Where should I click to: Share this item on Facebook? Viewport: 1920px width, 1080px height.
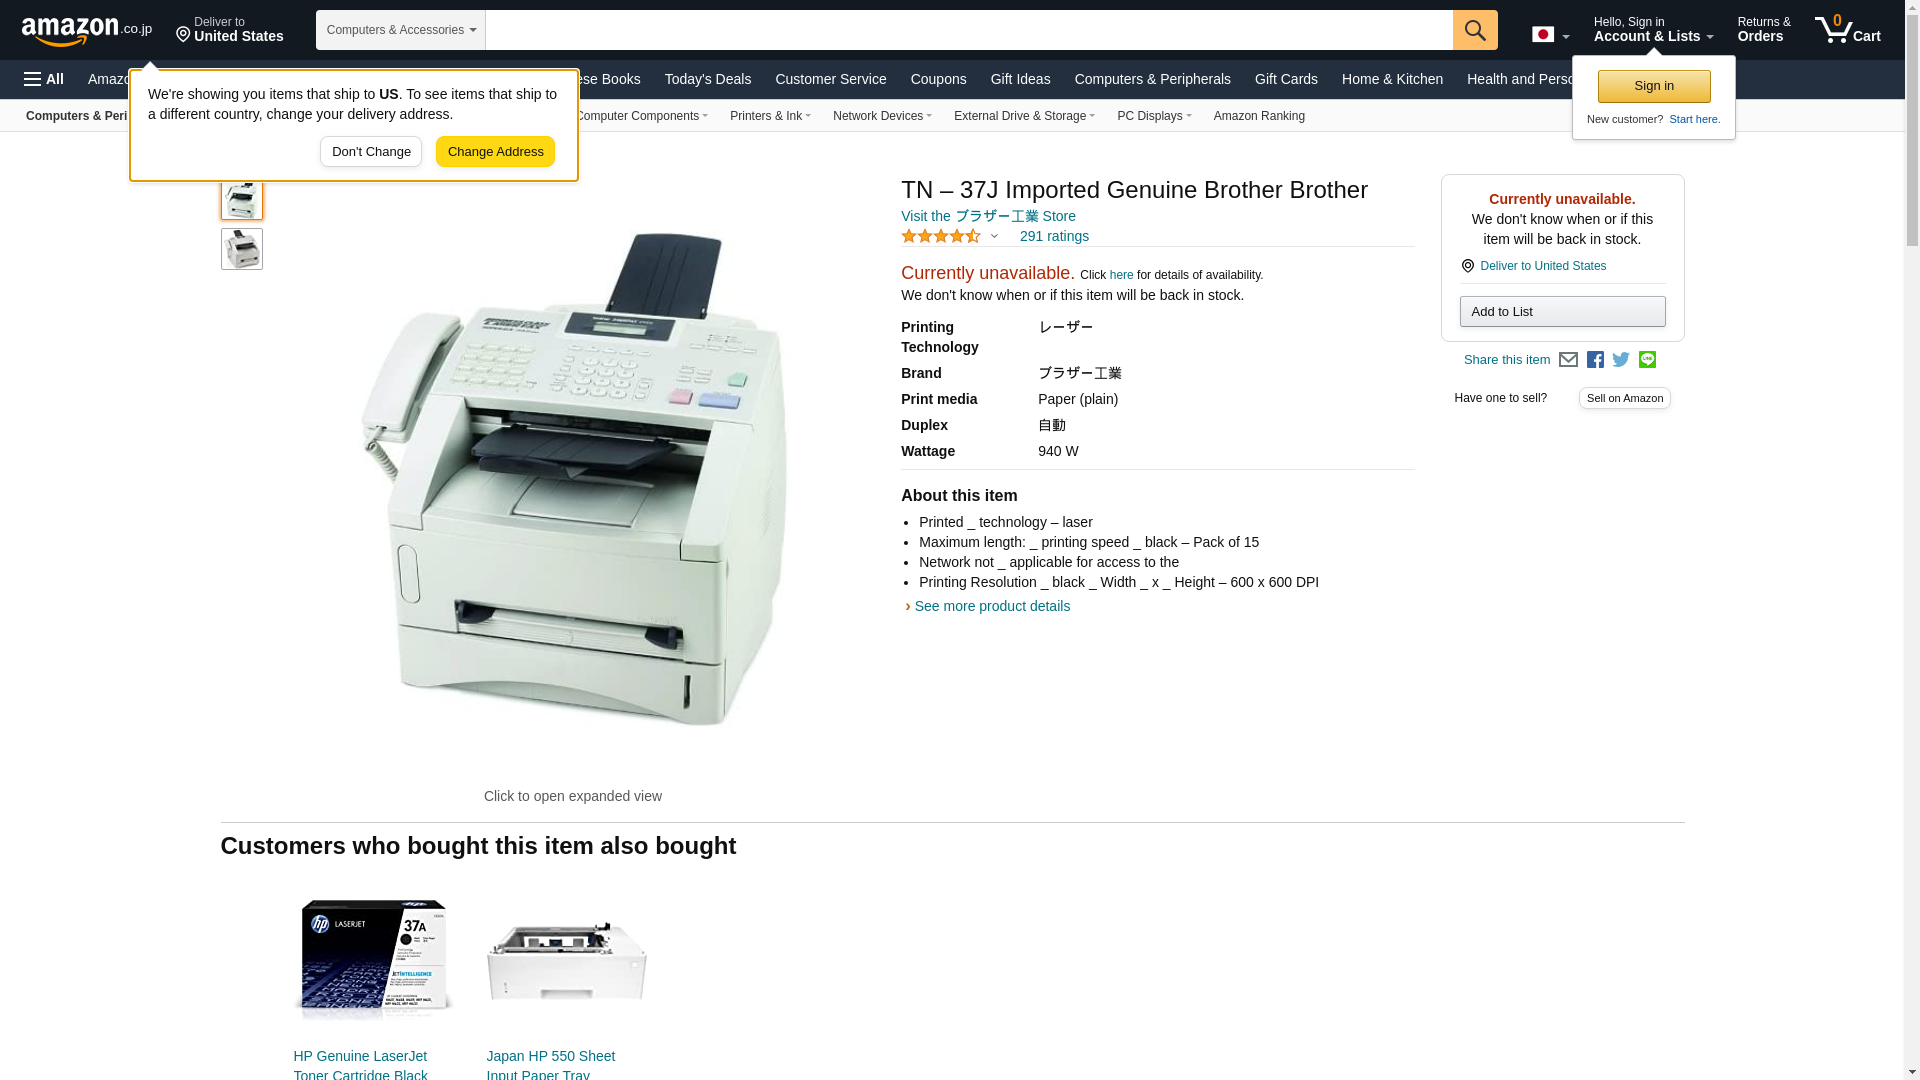point(1595,360)
